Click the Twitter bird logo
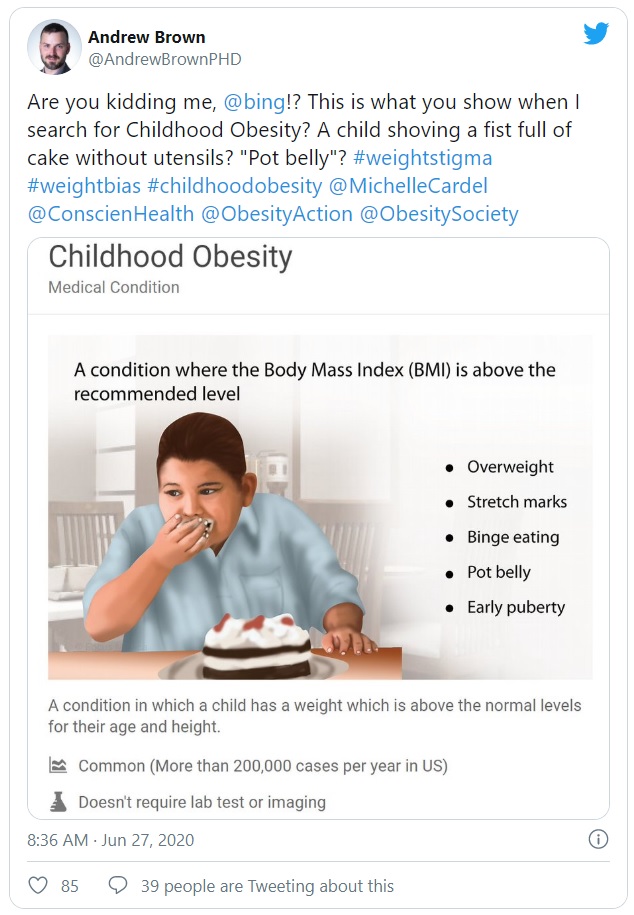This screenshot has height=915, width=634. (597, 33)
